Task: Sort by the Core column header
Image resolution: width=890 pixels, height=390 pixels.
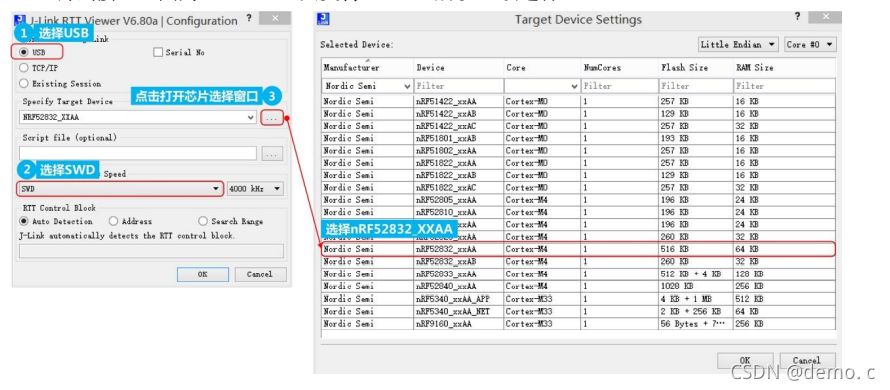Action: [x=542, y=68]
